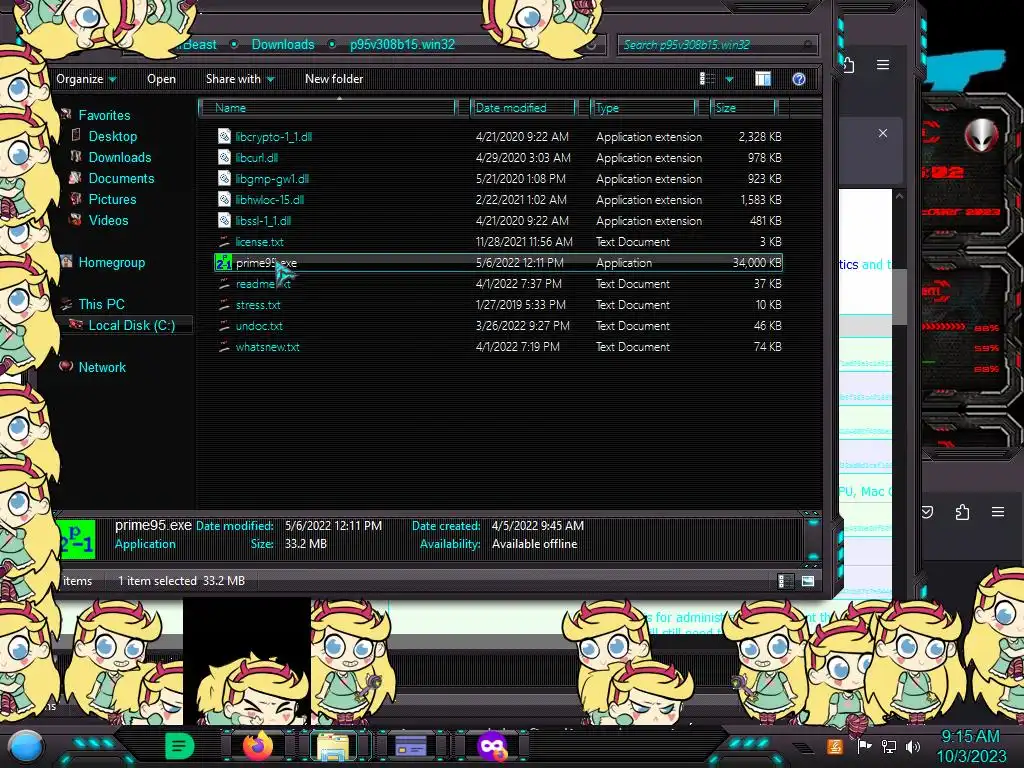This screenshot has height=768, width=1024.
Task: Select Downloads in the navigation pane
Action: (x=120, y=157)
